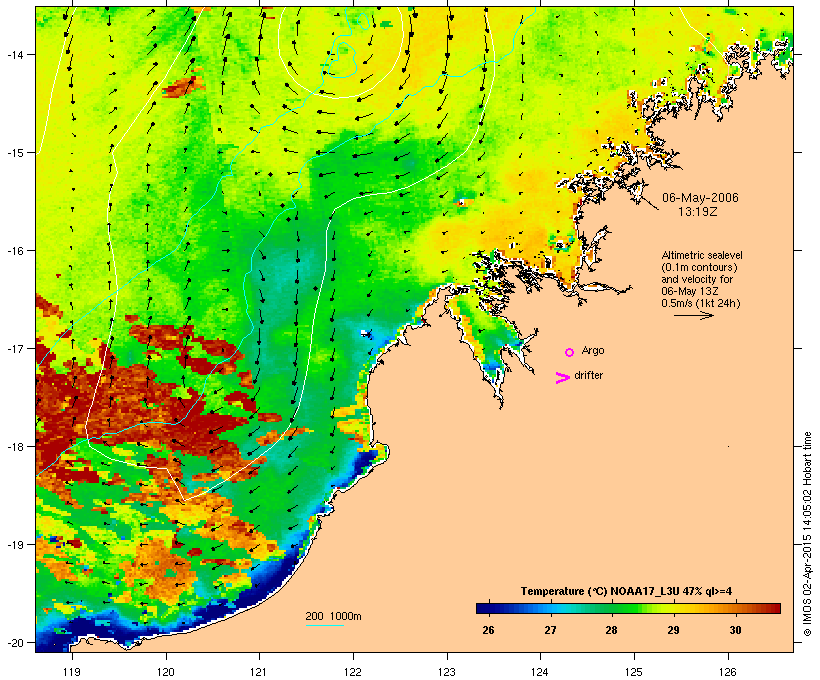
Task: Click the time stamp 13:19Z
Action: coord(698,212)
